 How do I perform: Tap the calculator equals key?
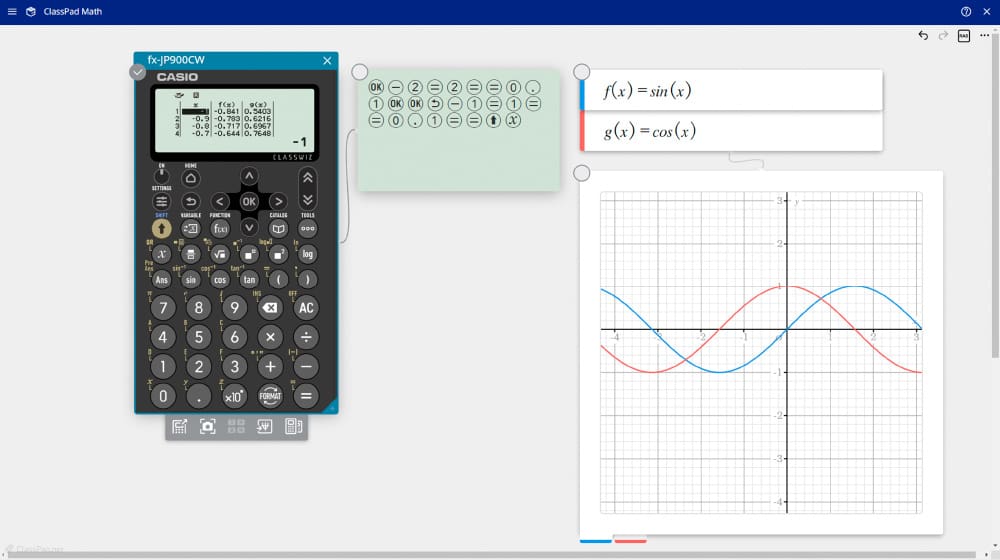306,396
